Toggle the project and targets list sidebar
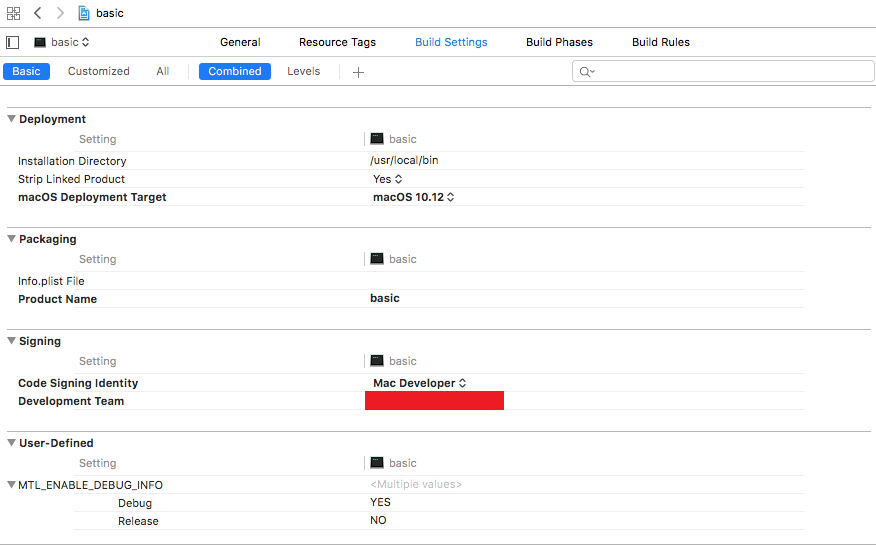876x545 pixels. point(13,42)
